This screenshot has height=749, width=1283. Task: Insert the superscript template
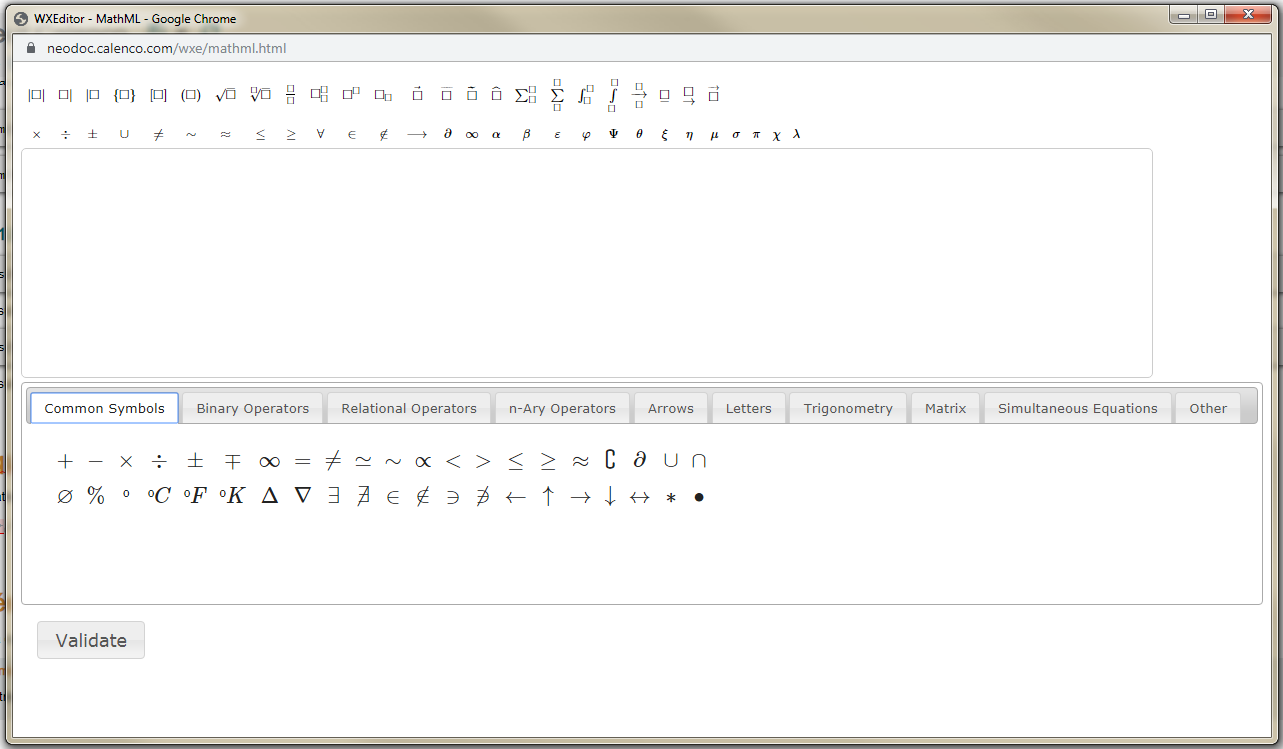[351, 94]
